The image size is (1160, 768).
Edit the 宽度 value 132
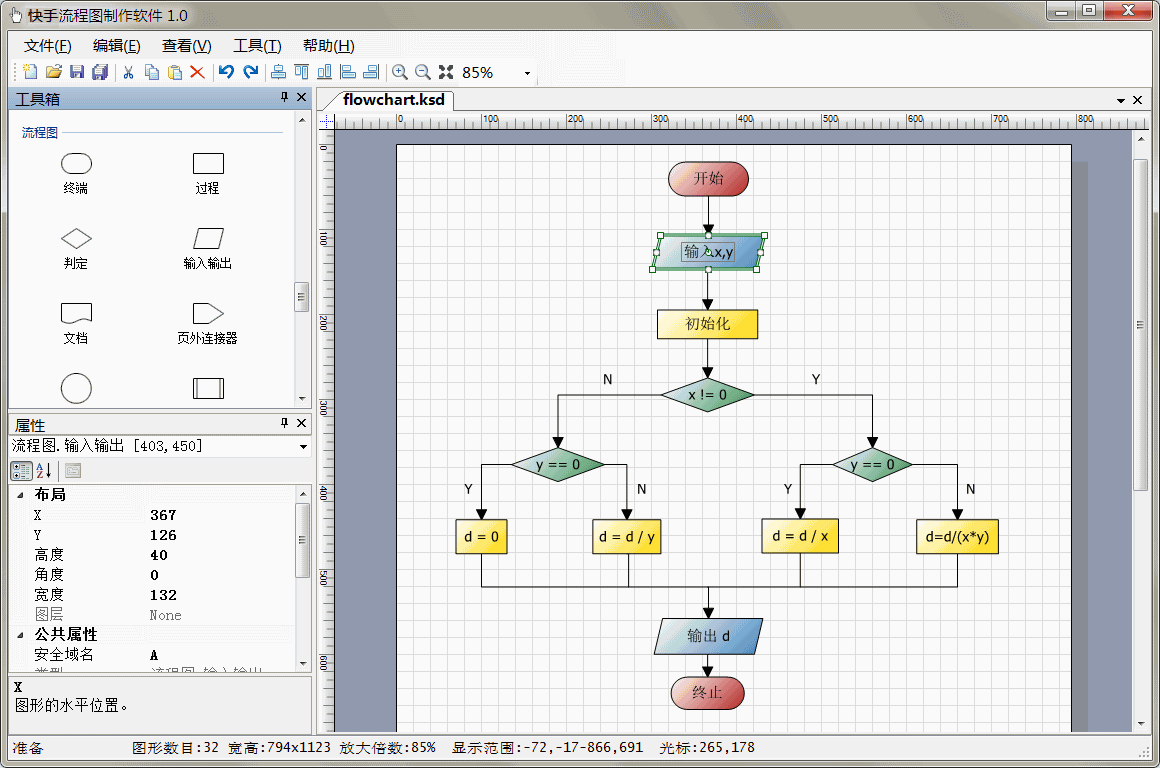tap(221, 595)
